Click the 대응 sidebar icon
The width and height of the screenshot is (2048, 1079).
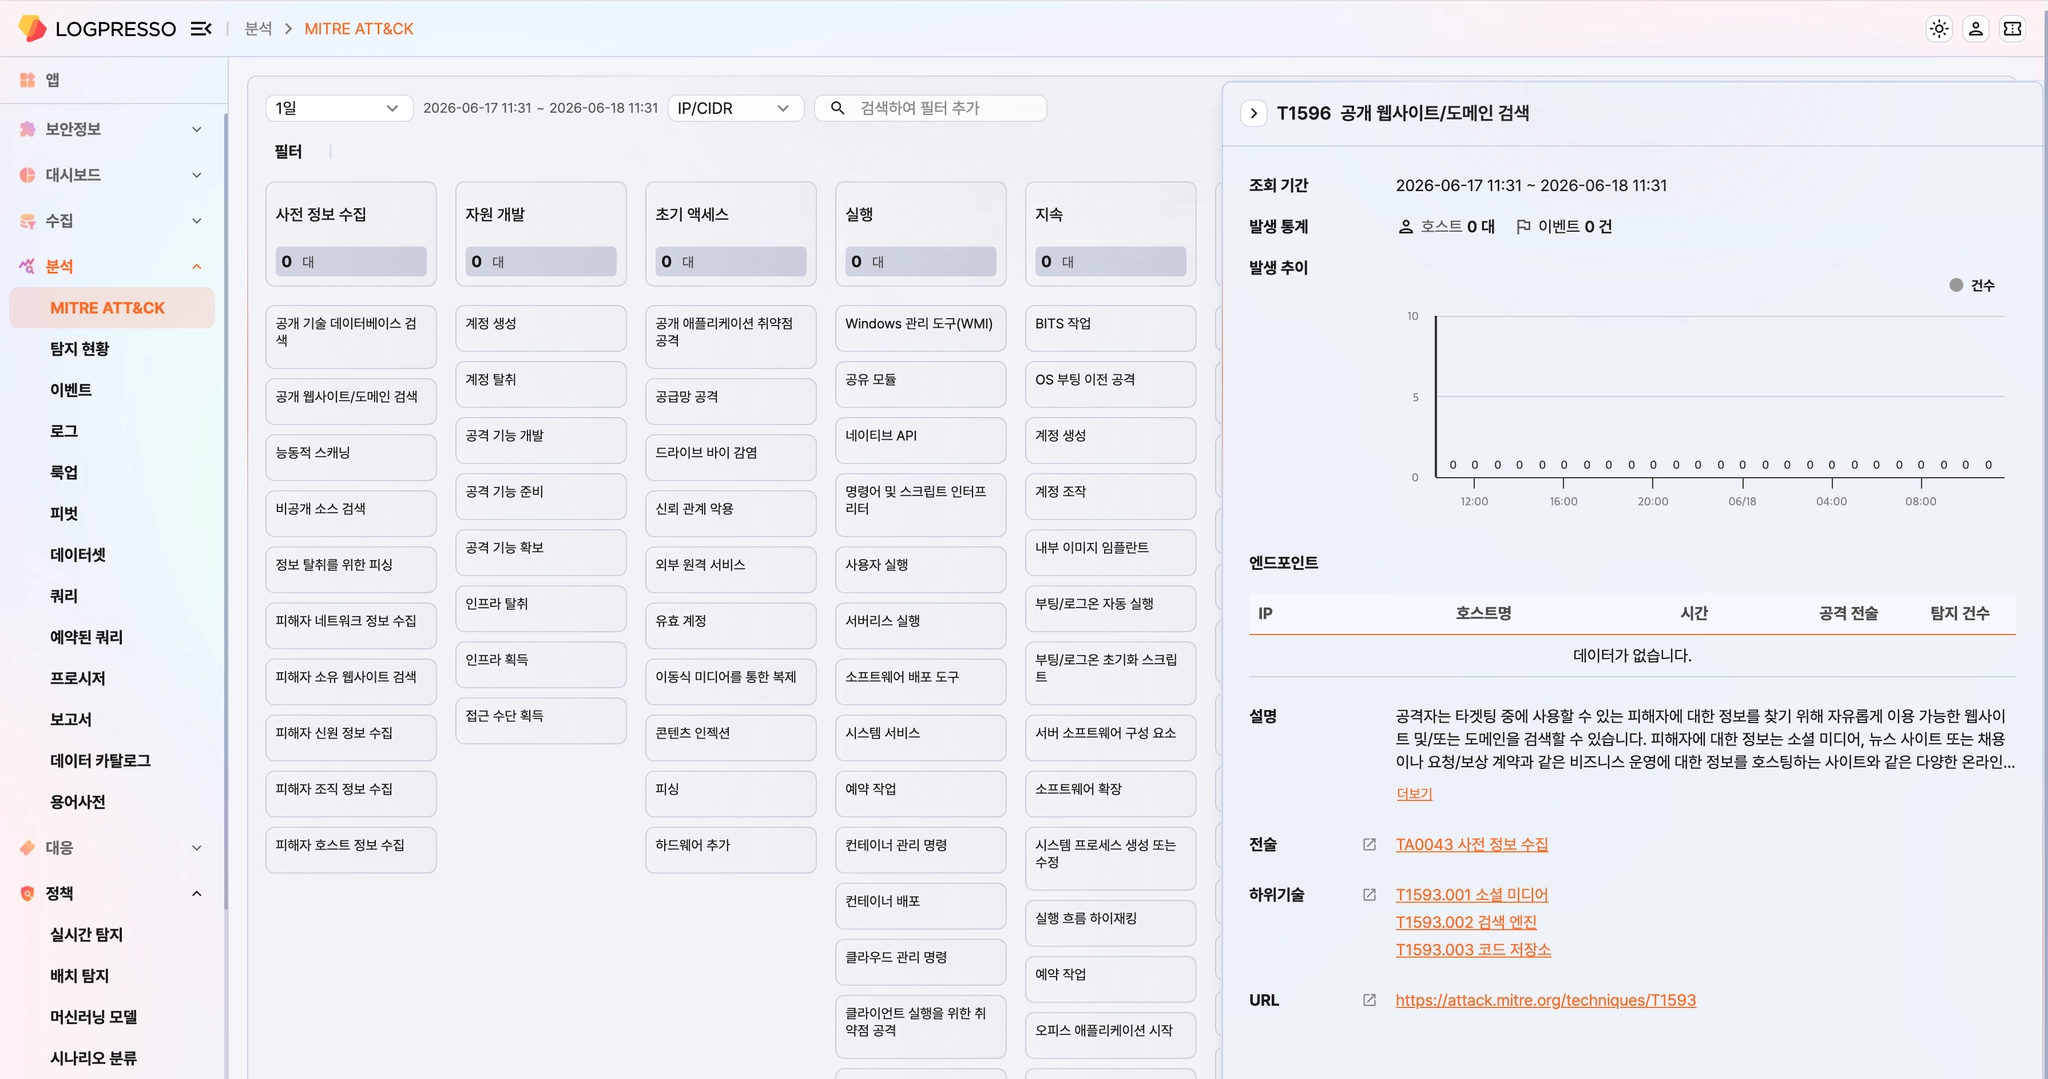click(27, 848)
